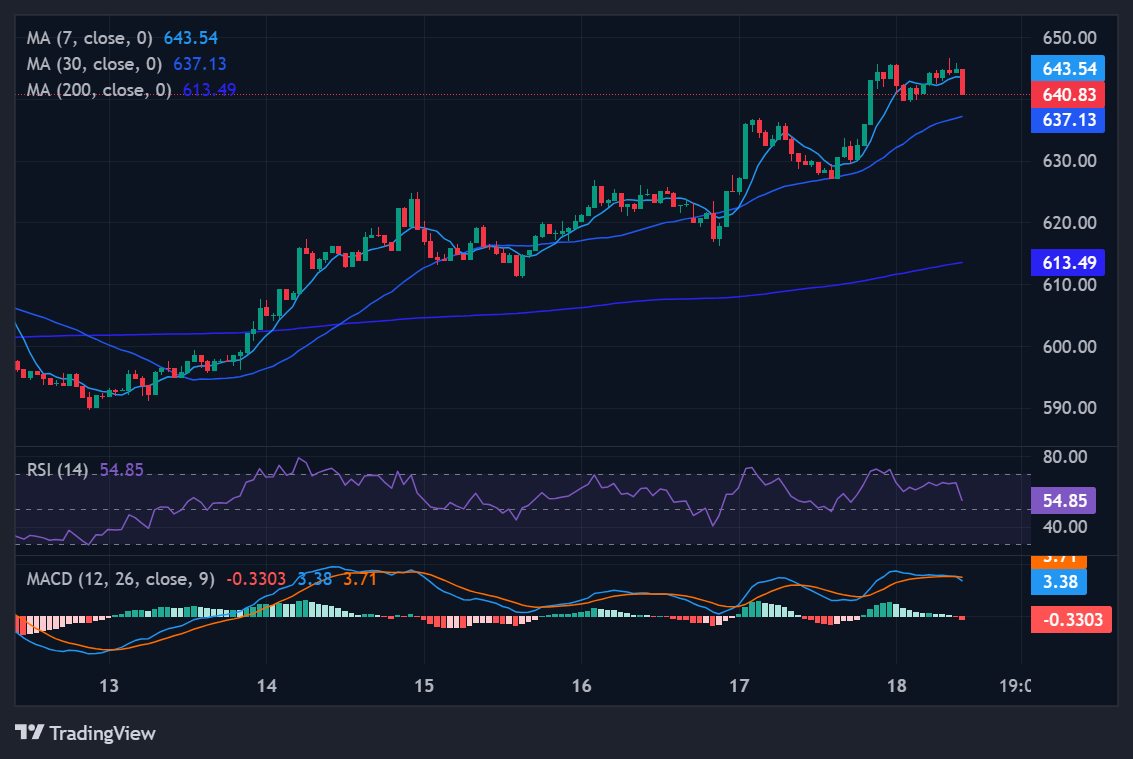Select the MA 30 close indicator legend
The image size is (1133, 759).
pyautogui.click(x=99, y=64)
